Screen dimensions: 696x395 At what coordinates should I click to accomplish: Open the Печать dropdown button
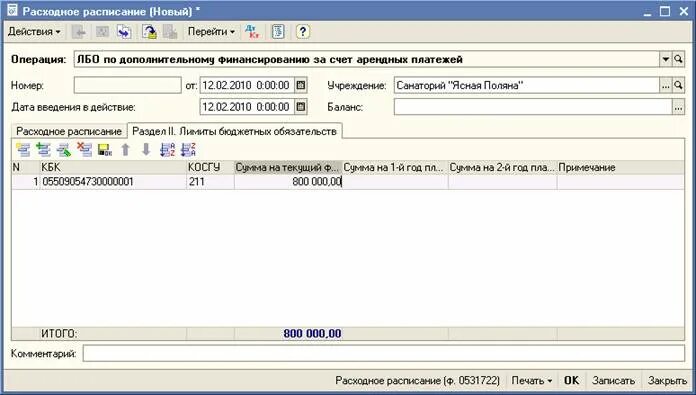(x=531, y=380)
